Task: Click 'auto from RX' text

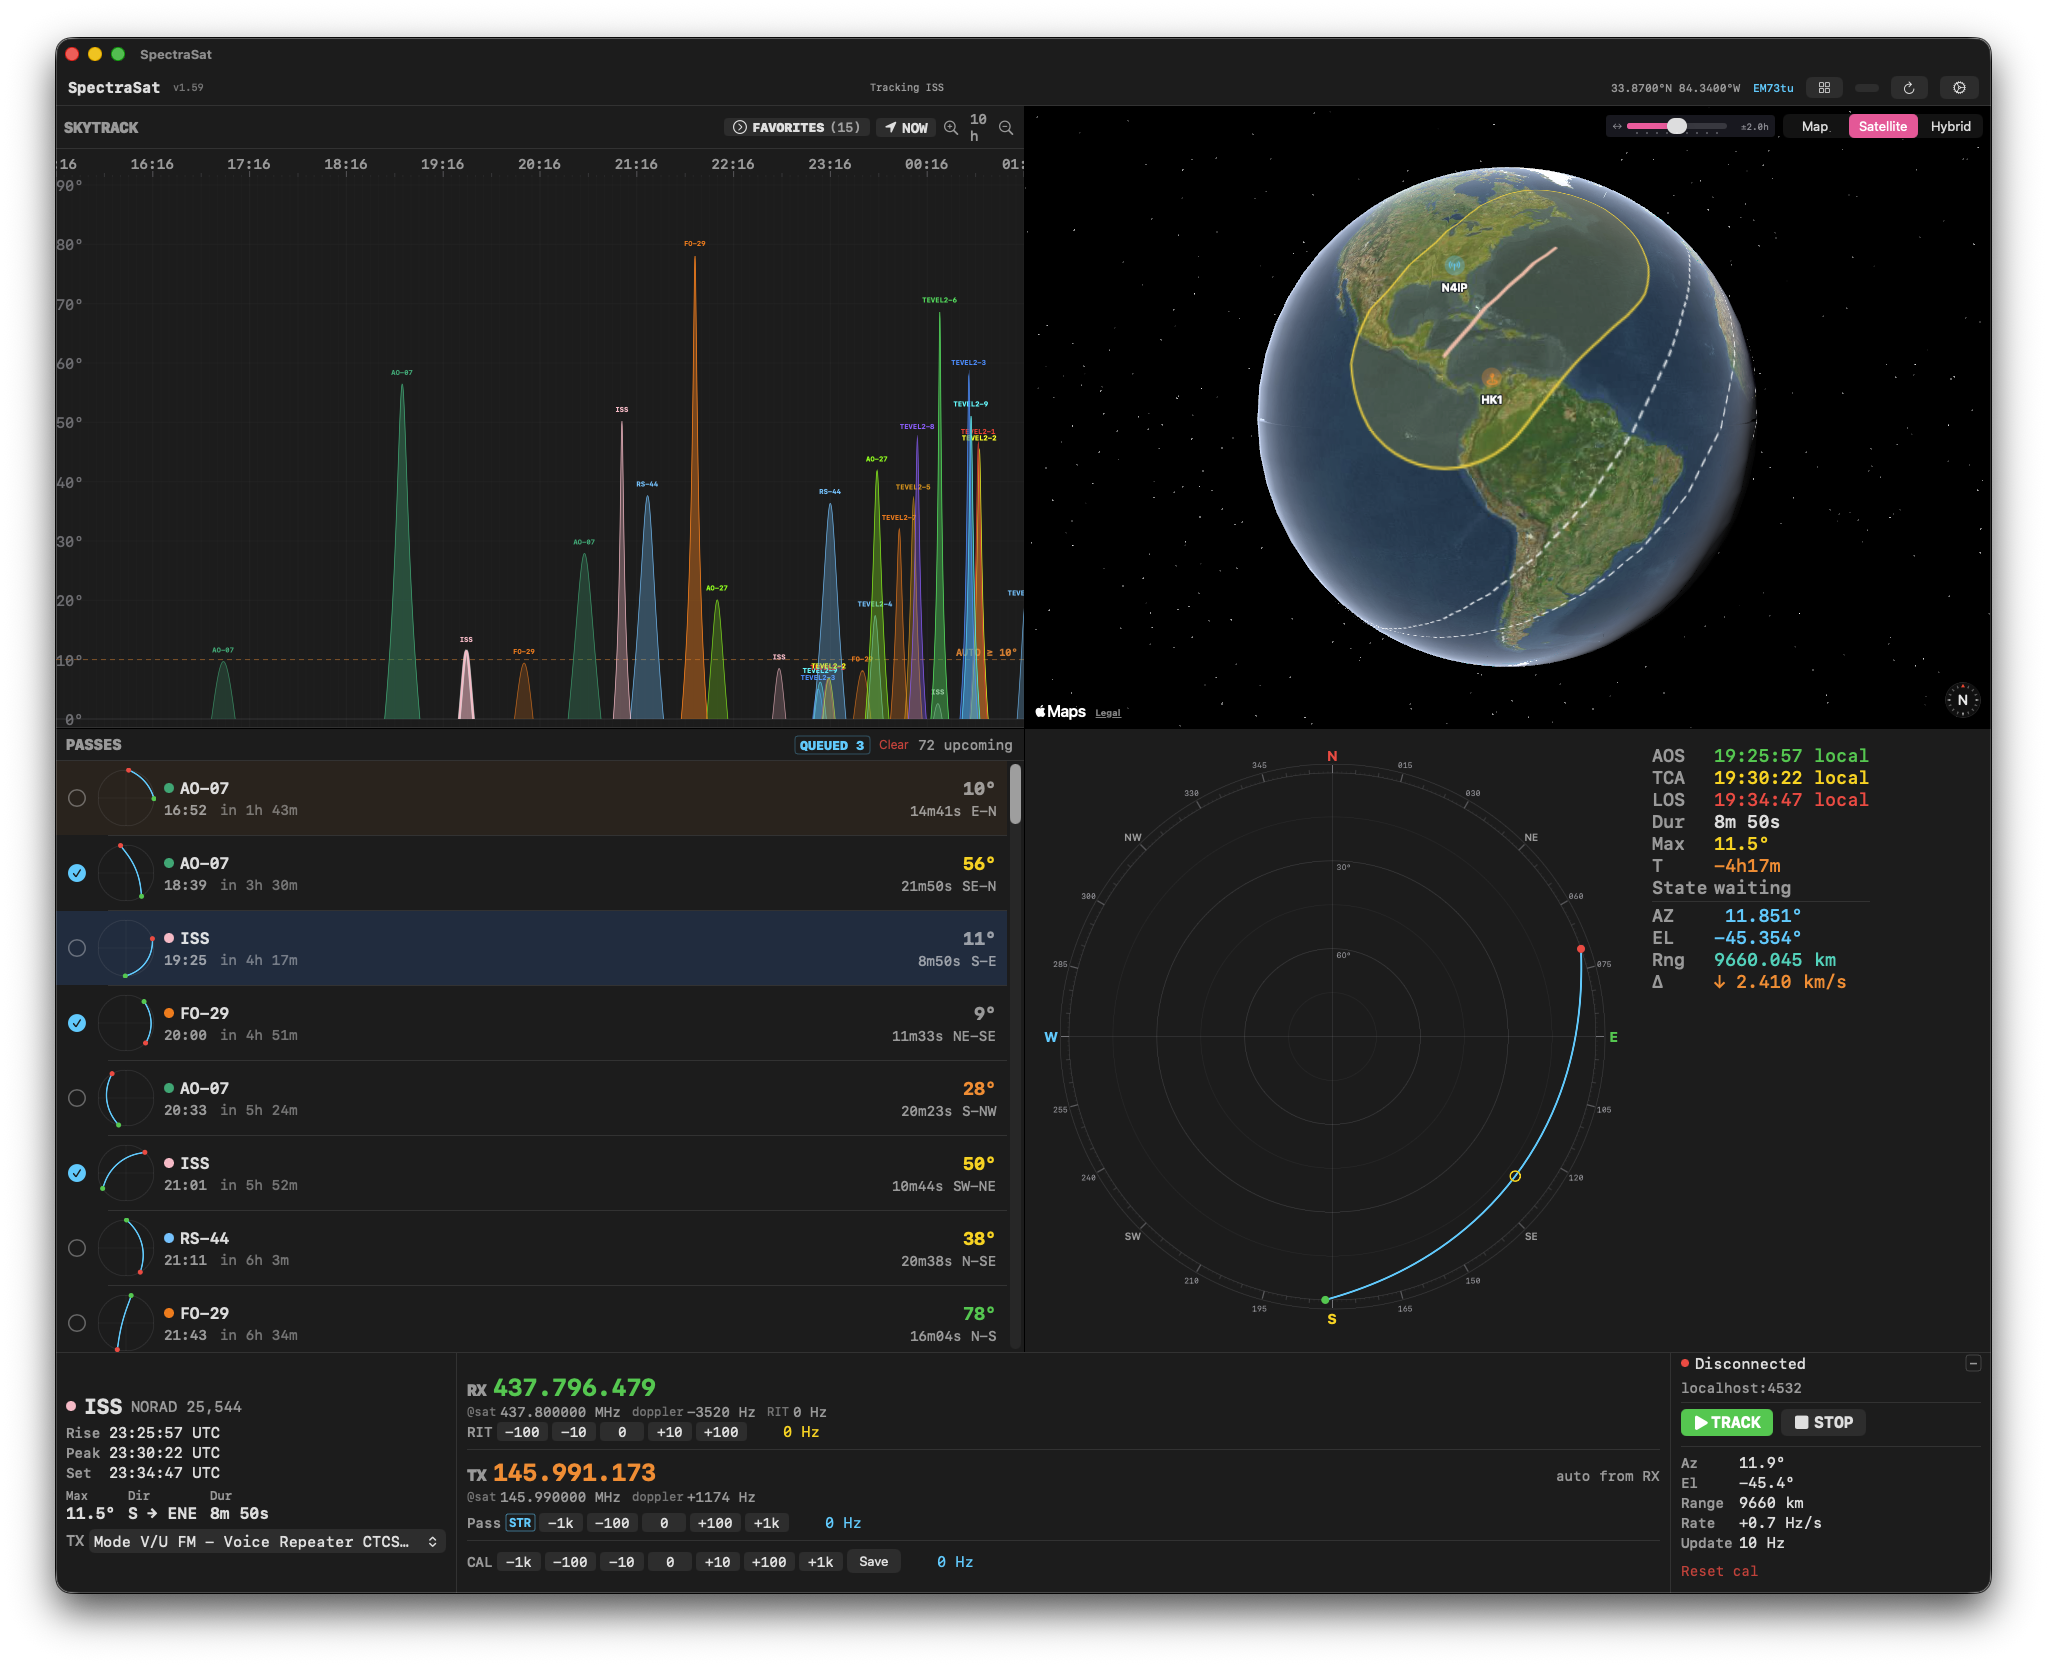Action: 1607,1476
